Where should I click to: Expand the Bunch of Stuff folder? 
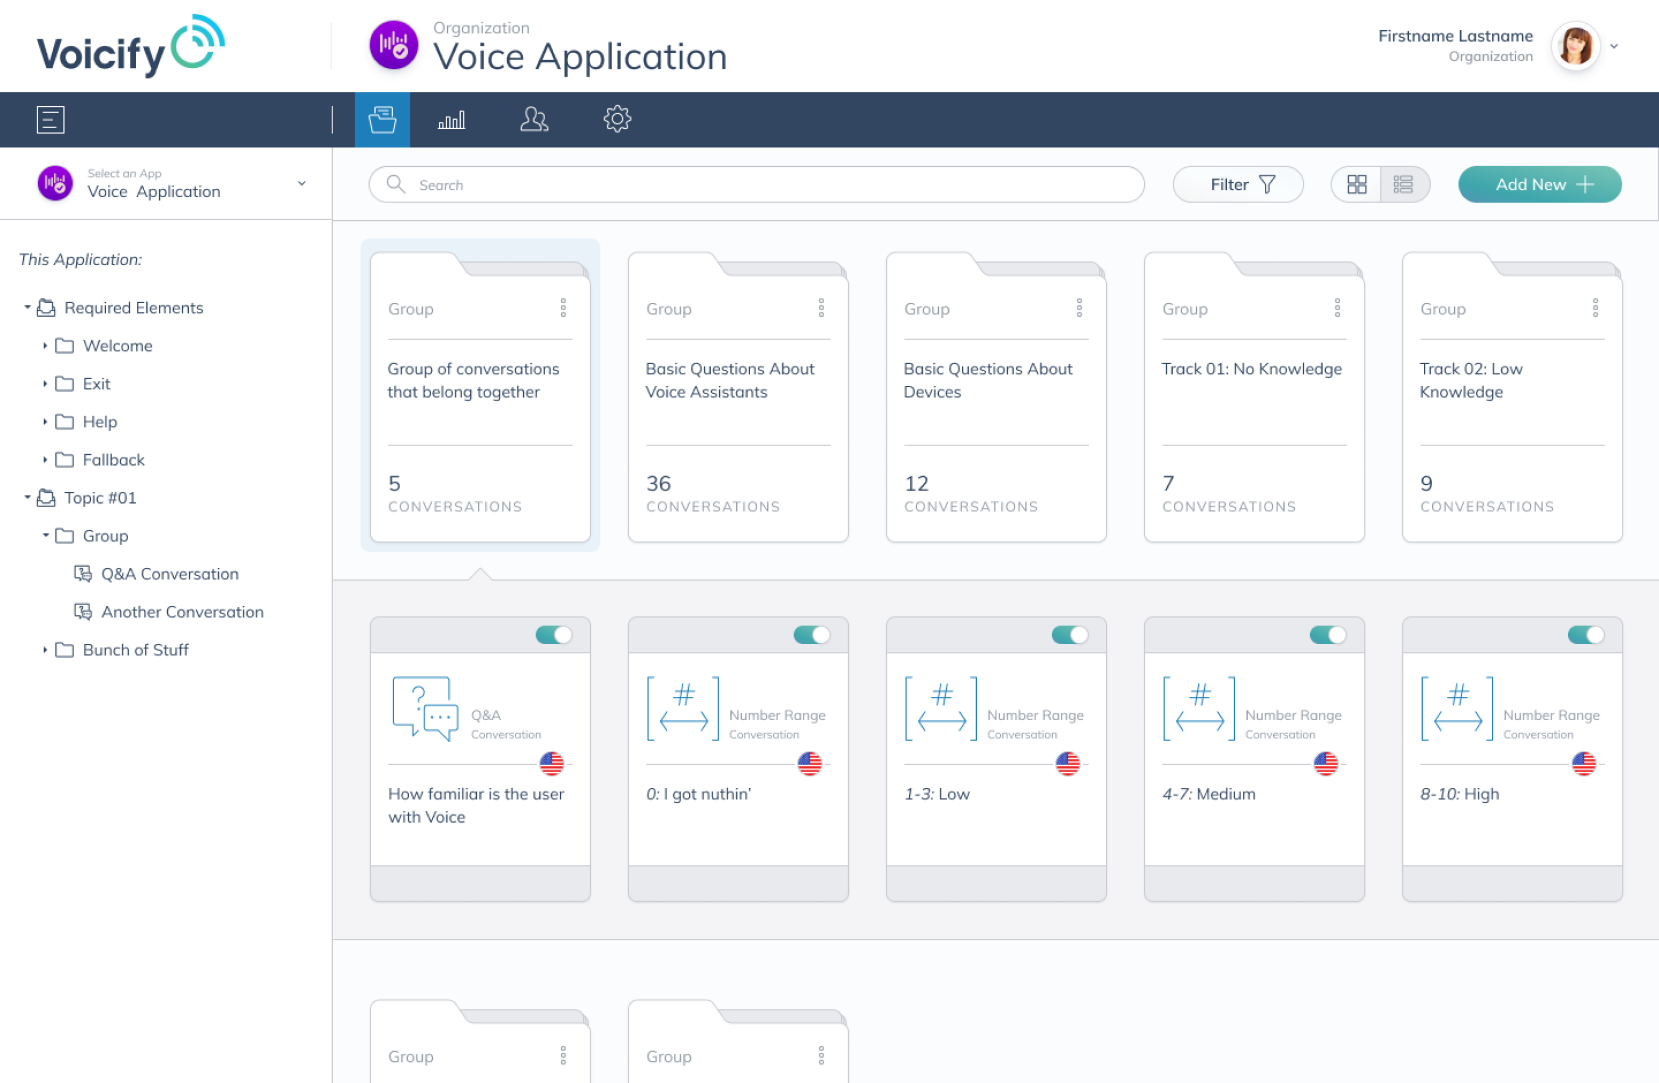[45, 650]
